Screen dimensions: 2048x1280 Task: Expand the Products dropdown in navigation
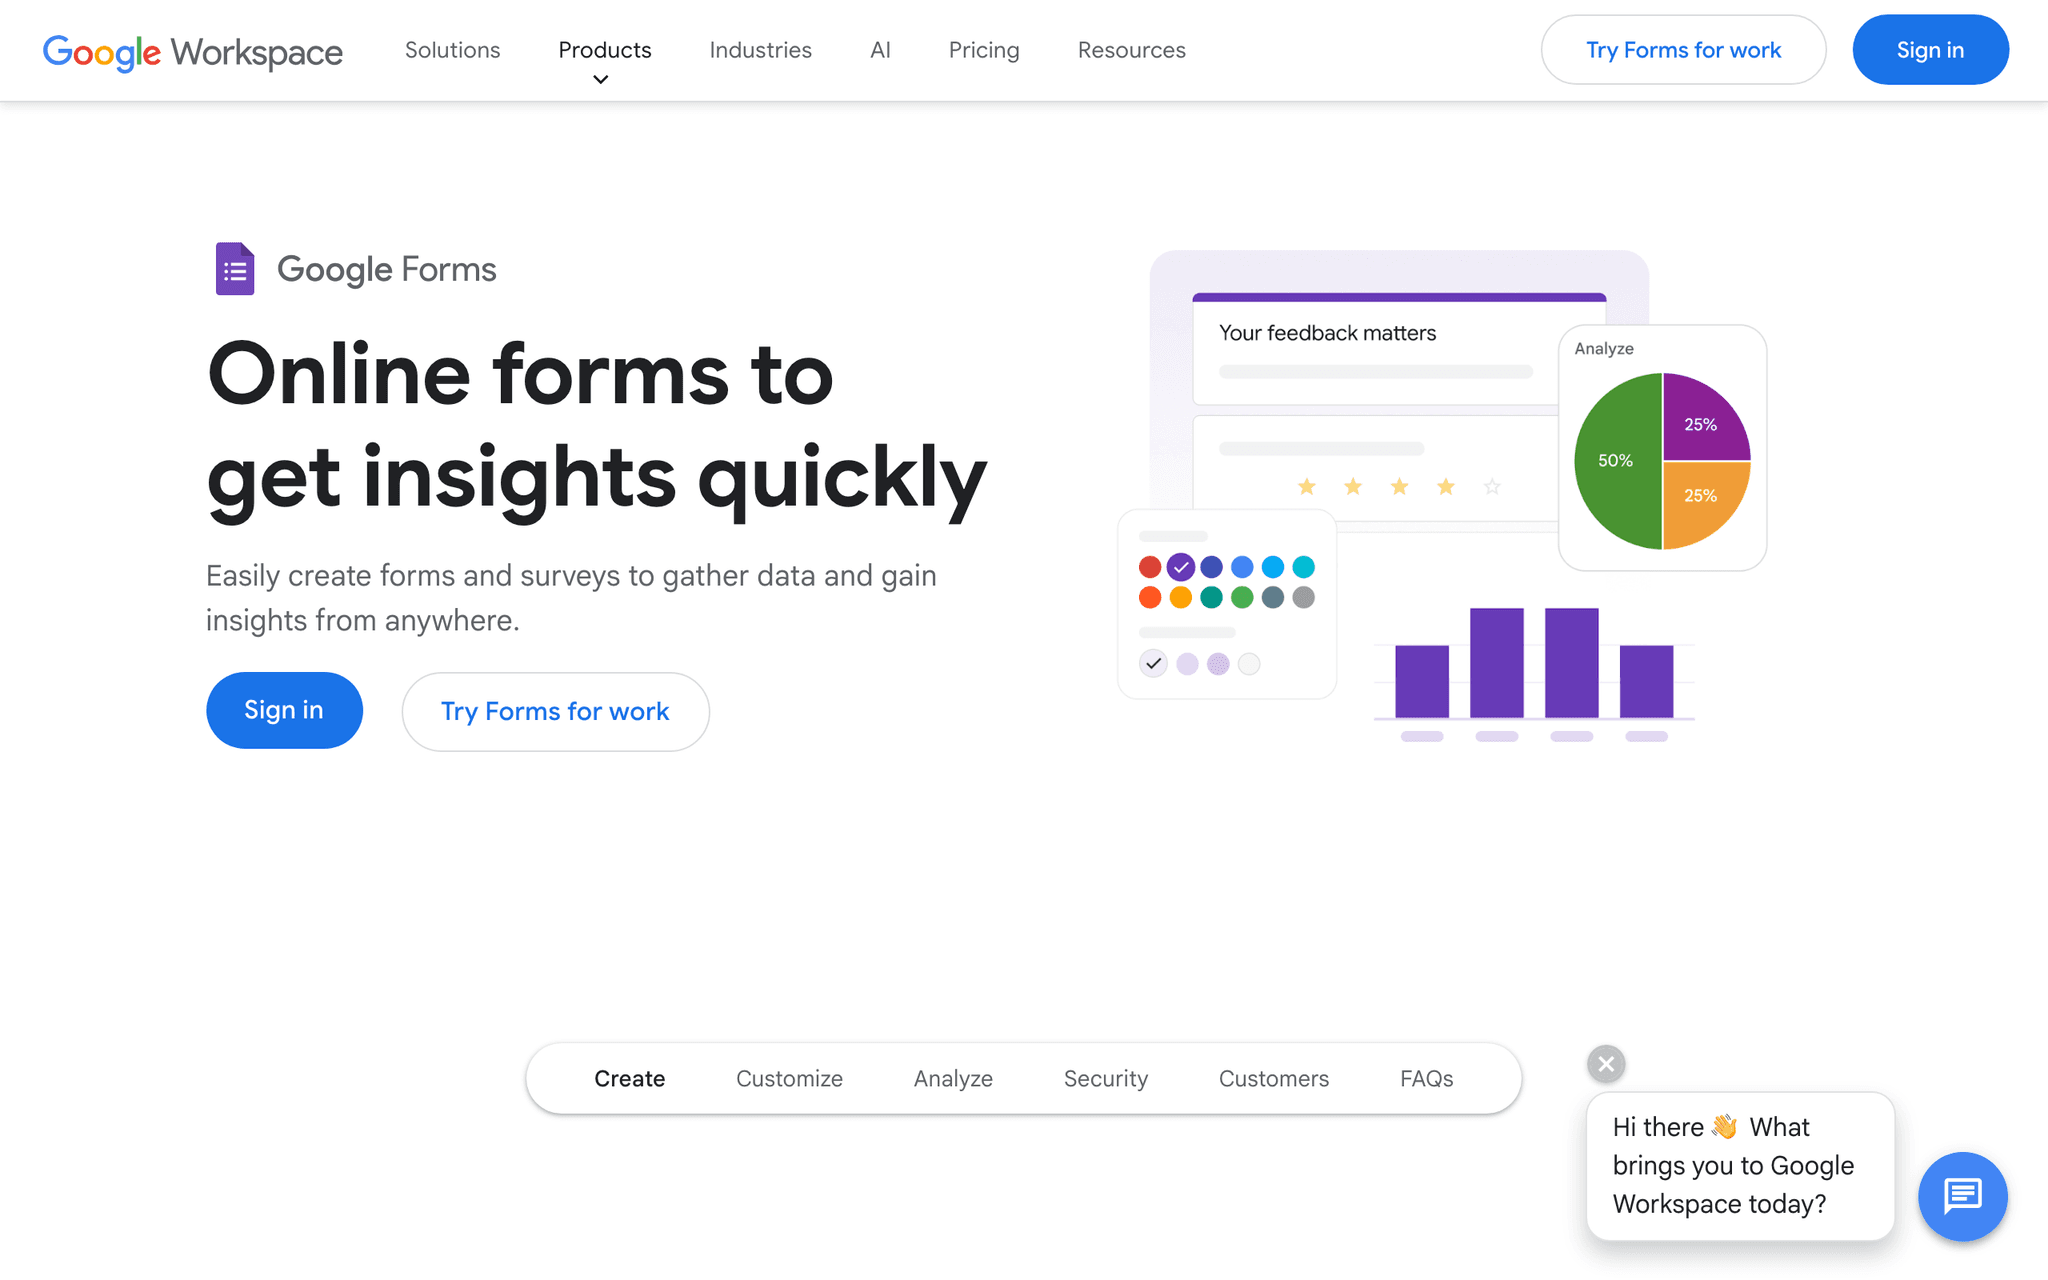[x=604, y=50]
